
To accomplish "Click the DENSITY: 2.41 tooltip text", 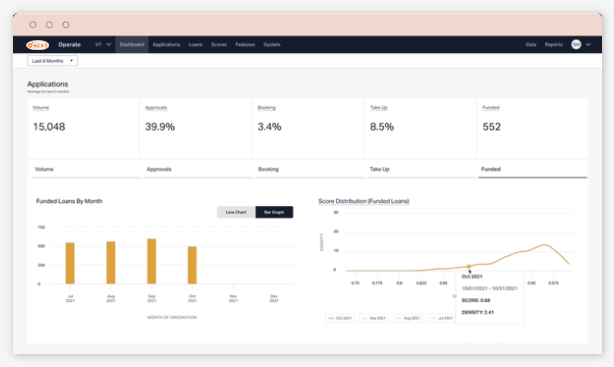I will coord(478,313).
